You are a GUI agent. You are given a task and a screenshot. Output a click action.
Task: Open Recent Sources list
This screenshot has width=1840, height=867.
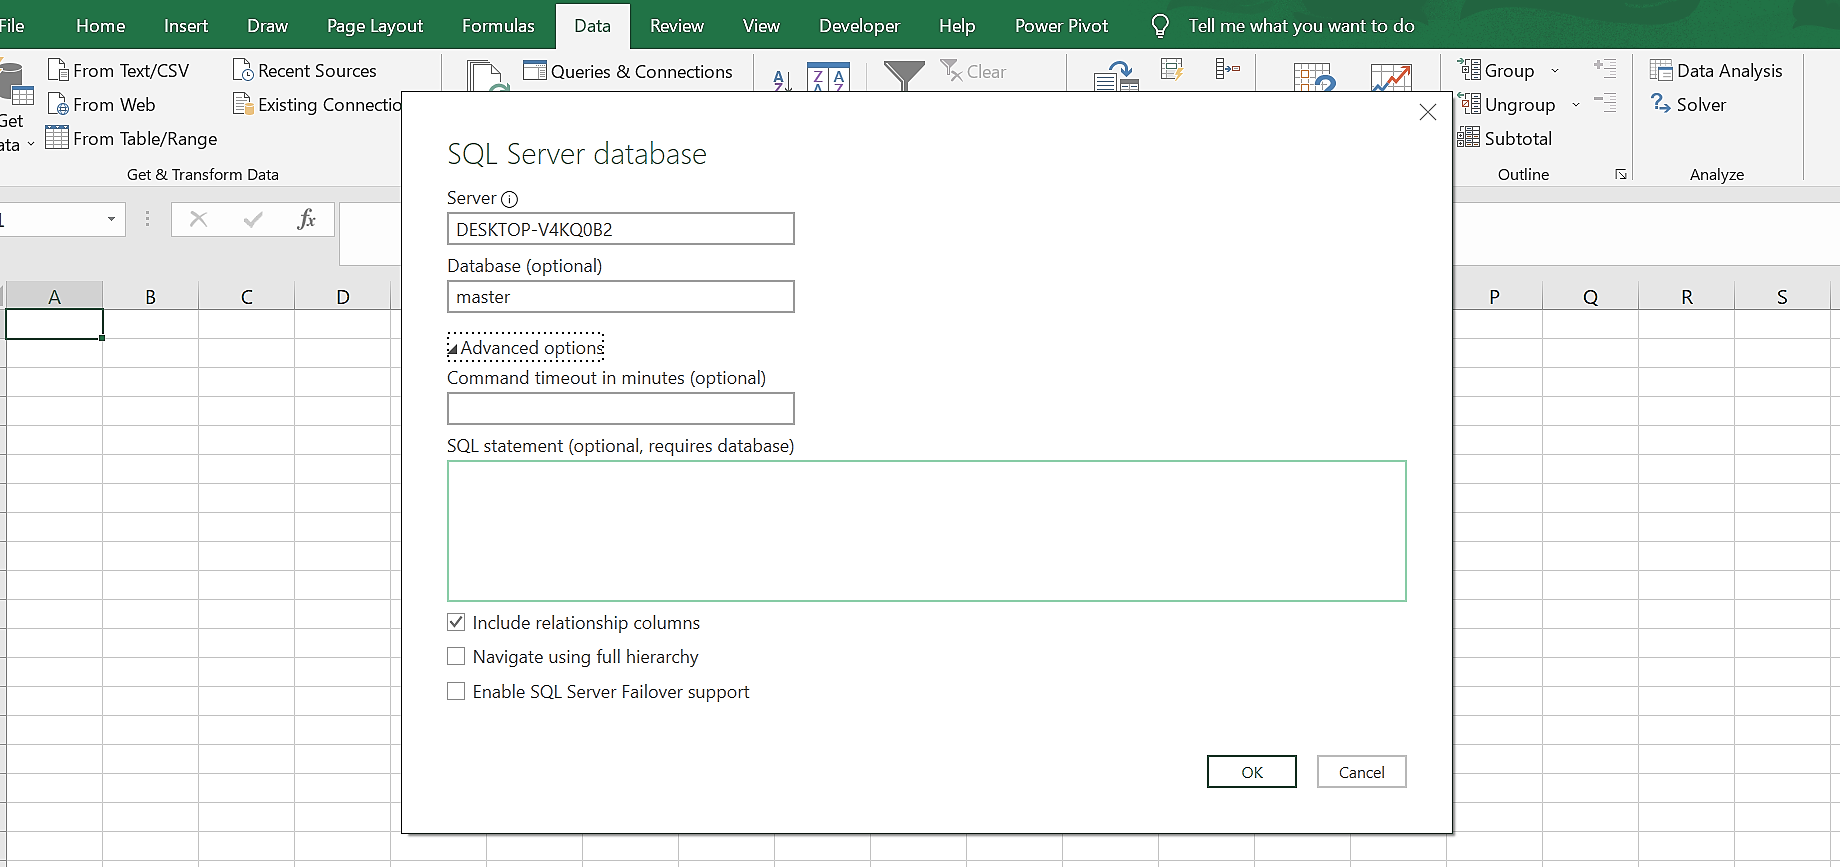305,71
